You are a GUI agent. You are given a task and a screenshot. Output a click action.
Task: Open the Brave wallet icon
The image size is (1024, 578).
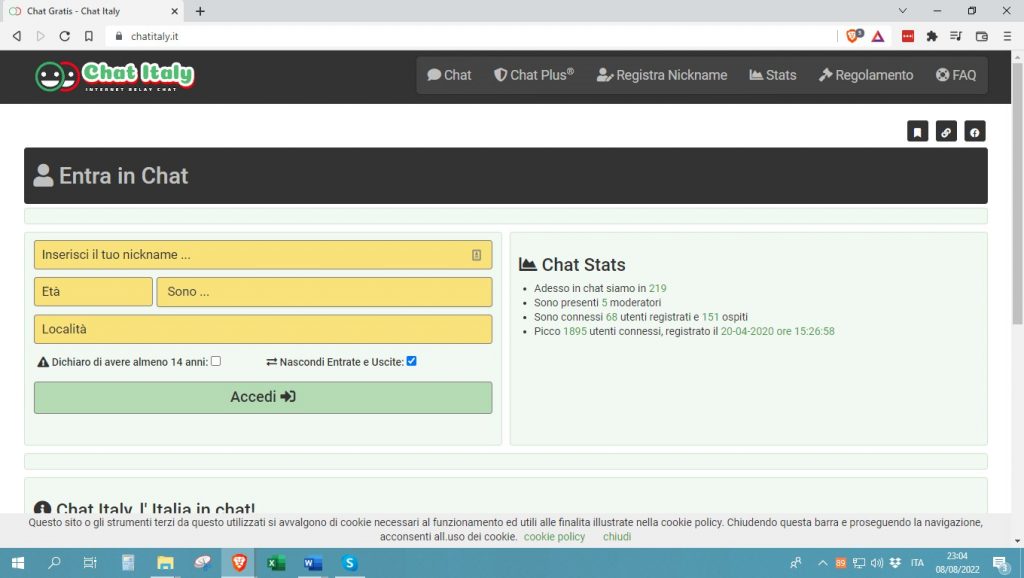(981, 36)
